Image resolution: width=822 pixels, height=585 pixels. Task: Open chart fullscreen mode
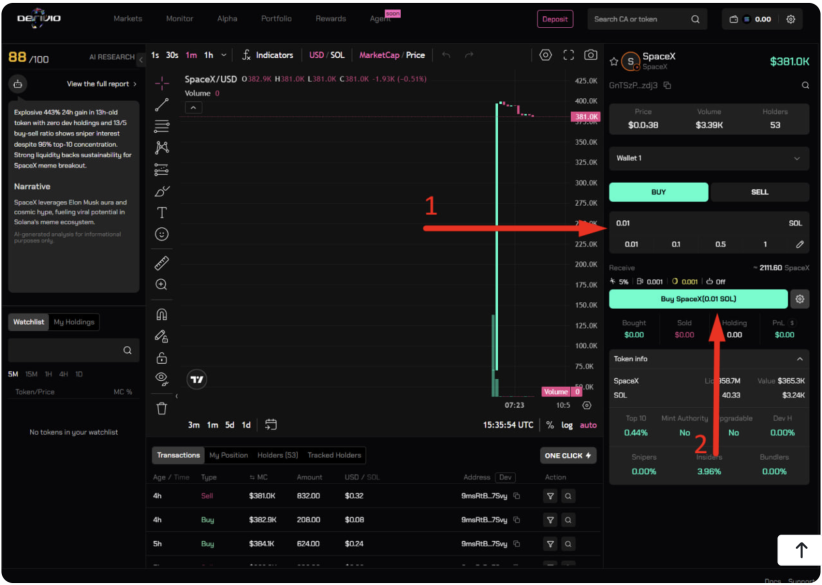(568, 56)
